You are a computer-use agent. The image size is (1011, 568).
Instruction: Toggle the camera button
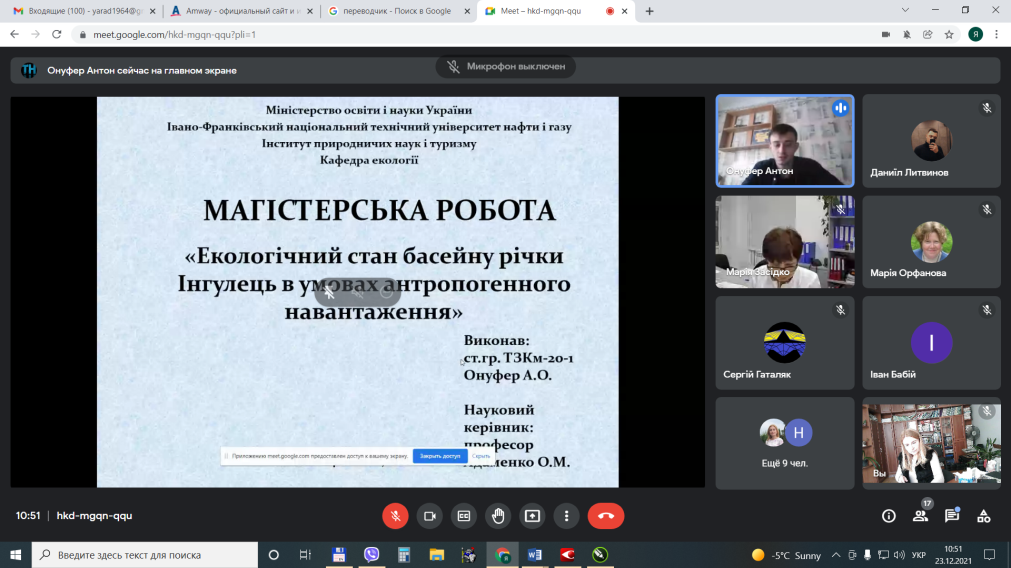click(429, 516)
